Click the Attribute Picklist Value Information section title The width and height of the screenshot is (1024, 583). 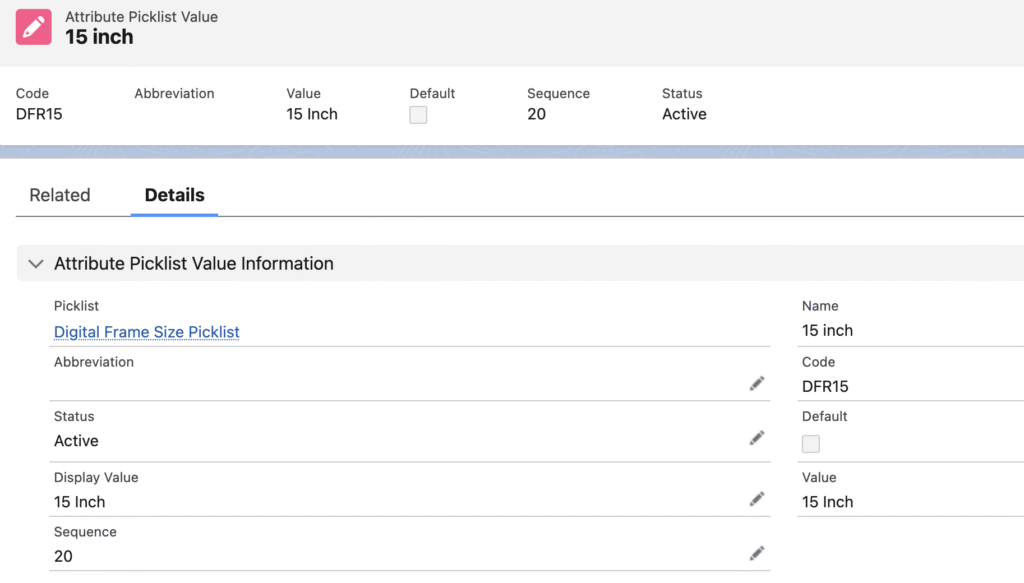tap(194, 264)
